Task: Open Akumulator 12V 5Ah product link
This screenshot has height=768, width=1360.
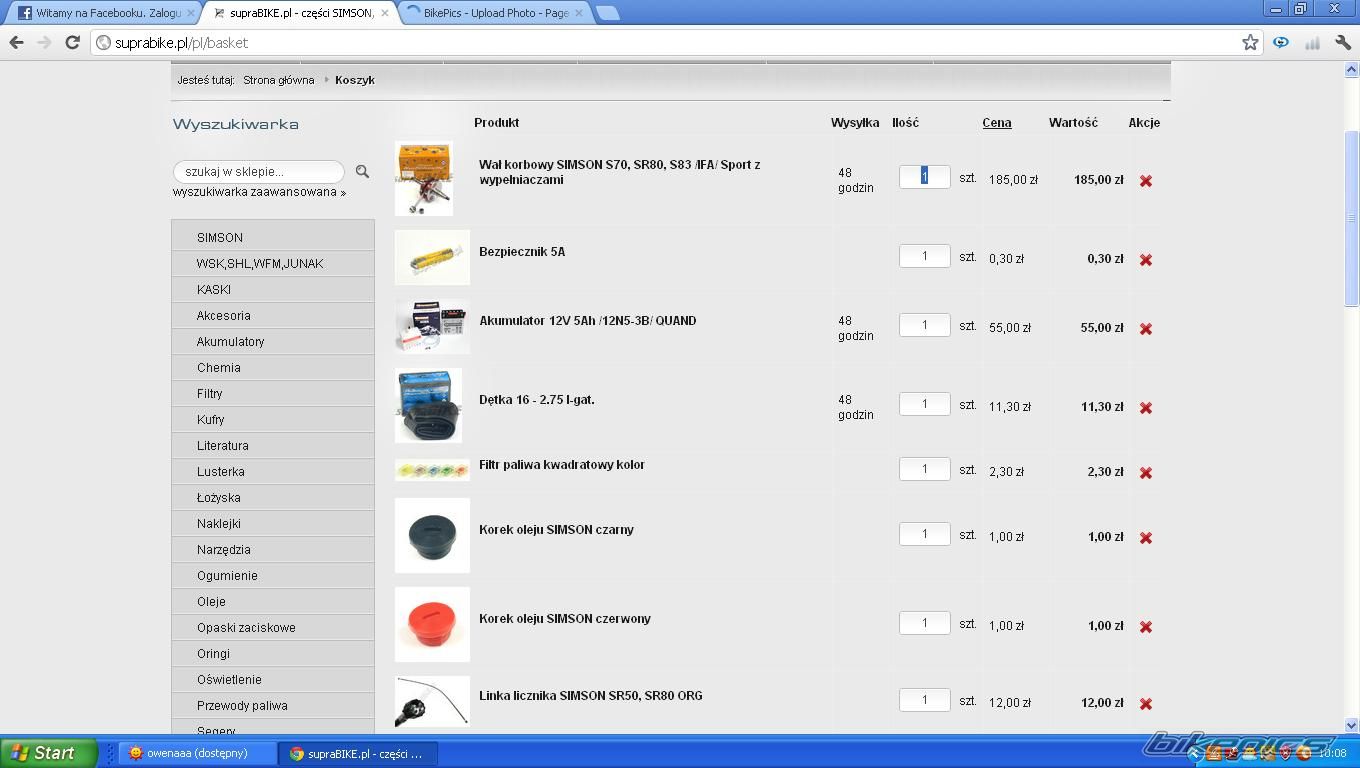Action: [x=587, y=321]
